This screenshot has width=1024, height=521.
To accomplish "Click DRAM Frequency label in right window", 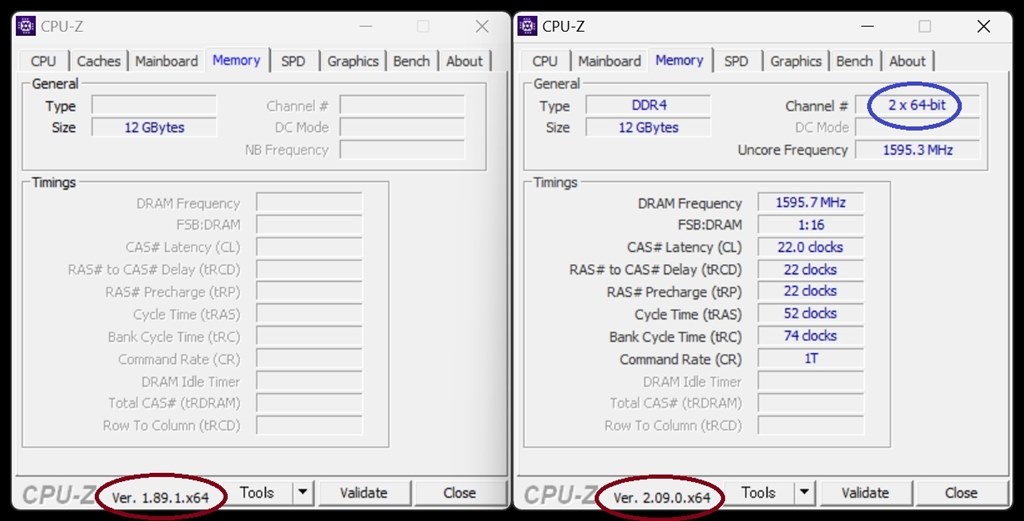I will [x=690, y=204].
